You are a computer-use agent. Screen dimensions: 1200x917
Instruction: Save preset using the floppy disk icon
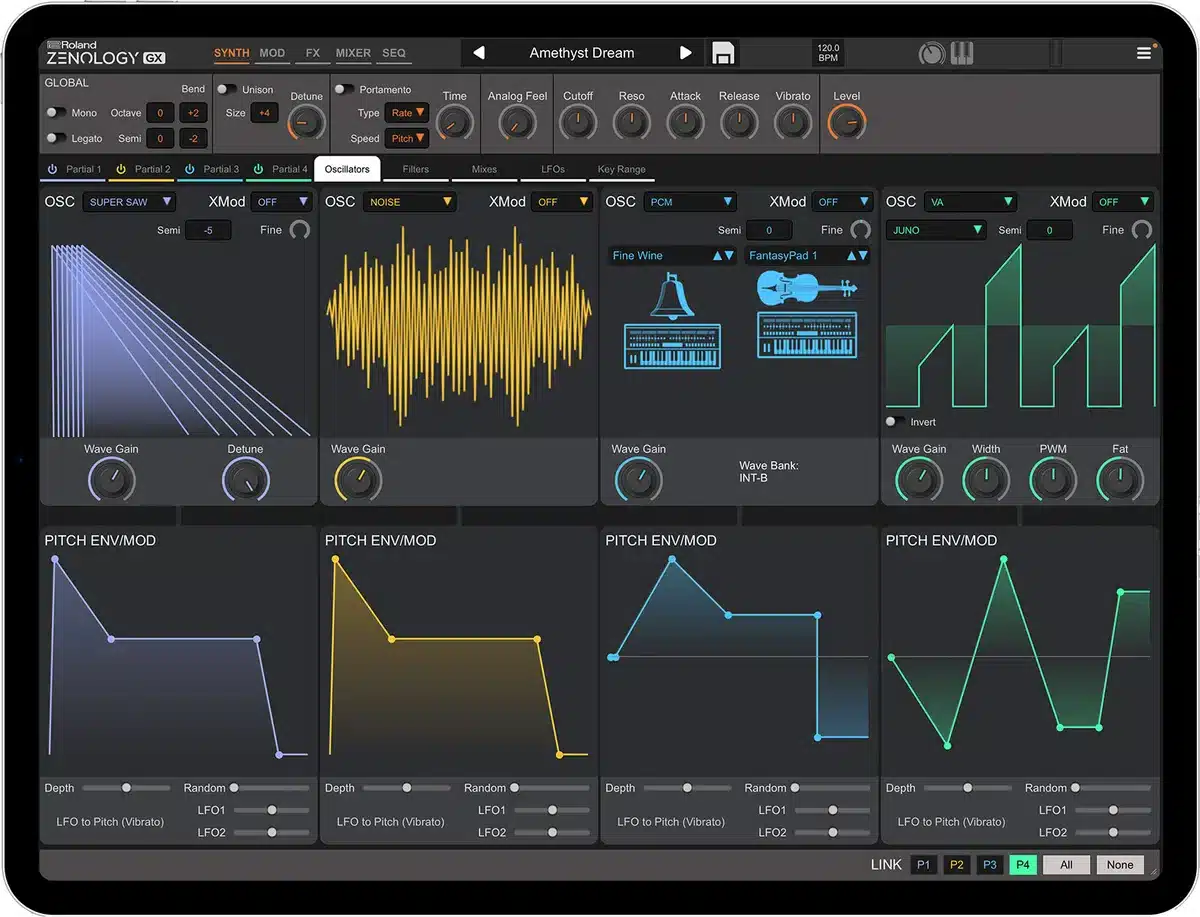coord(722,53)
